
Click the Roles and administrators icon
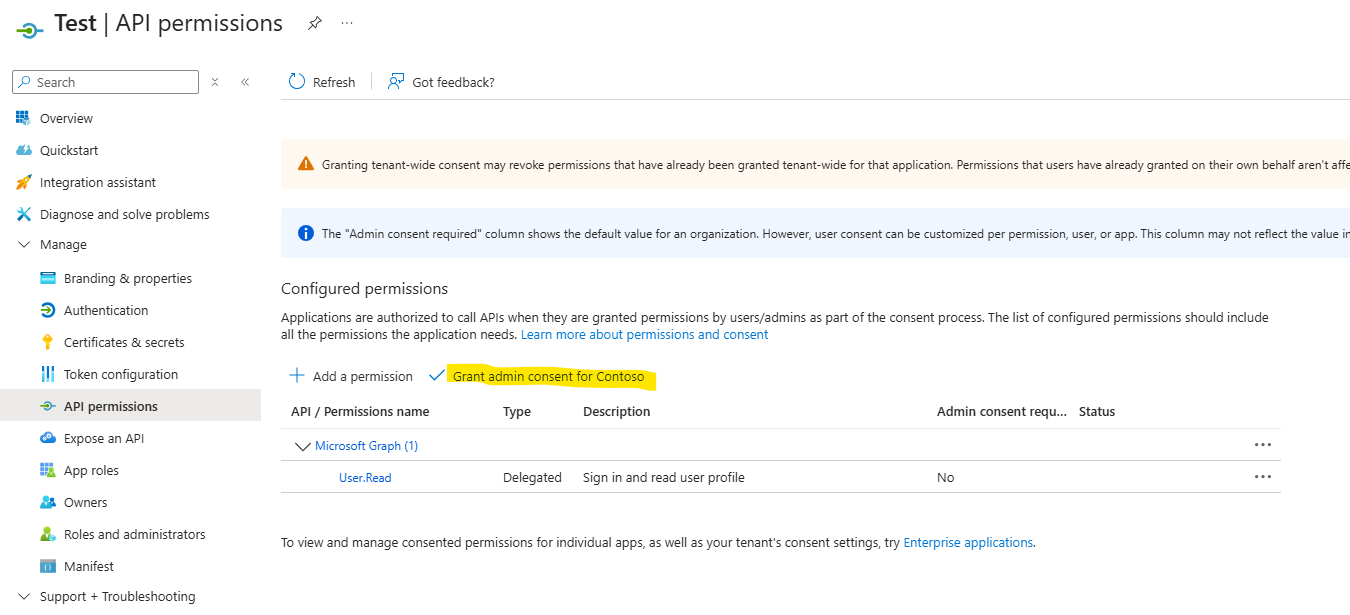pos(48,534)
